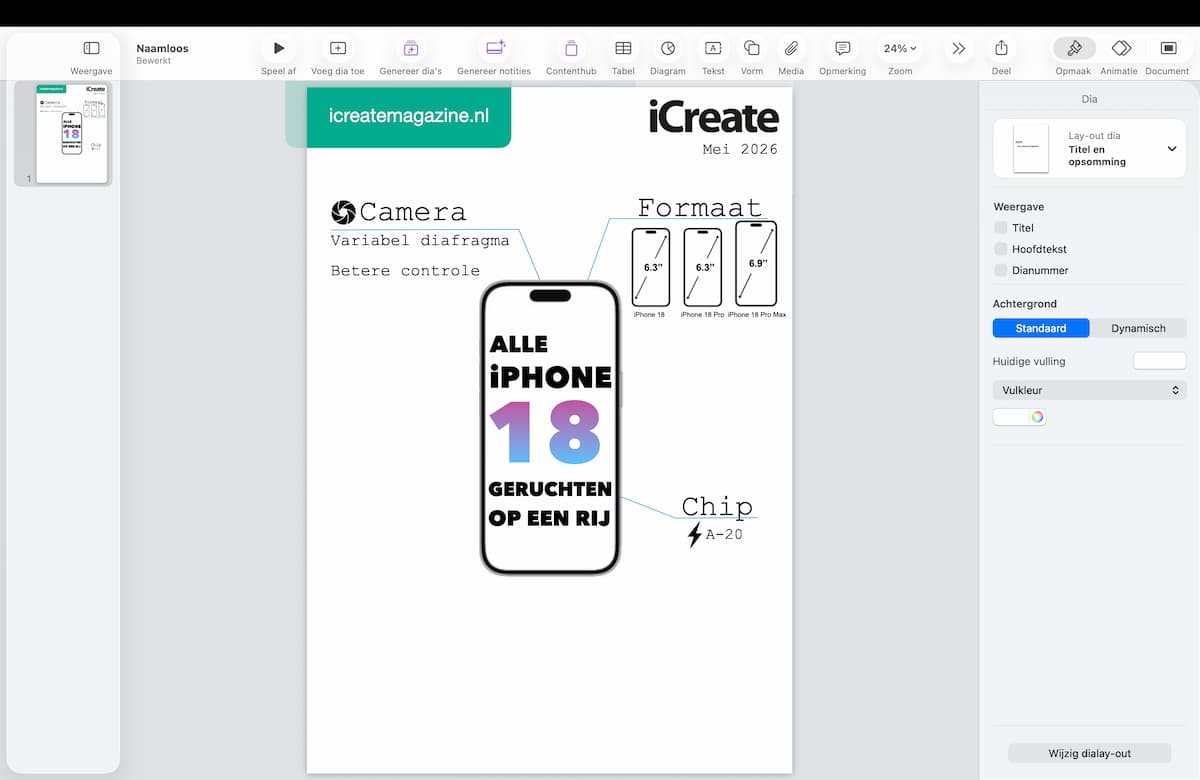Viewport: 1200px width, 780px height.
Task: Click the white fill color swatch
Action: click(x=1011, y=417)
